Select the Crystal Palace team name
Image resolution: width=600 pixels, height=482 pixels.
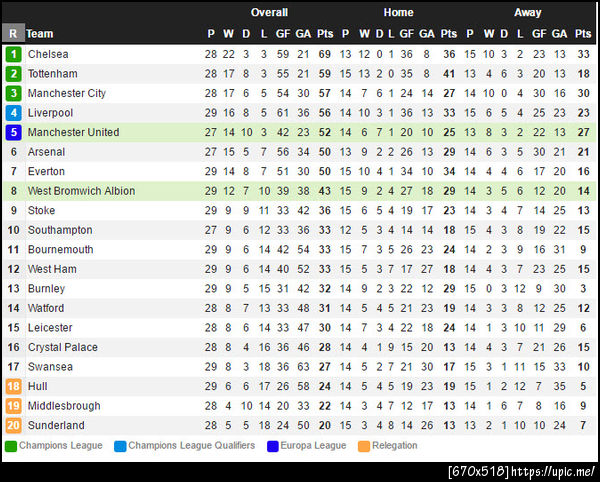click(x=63, y=347)
